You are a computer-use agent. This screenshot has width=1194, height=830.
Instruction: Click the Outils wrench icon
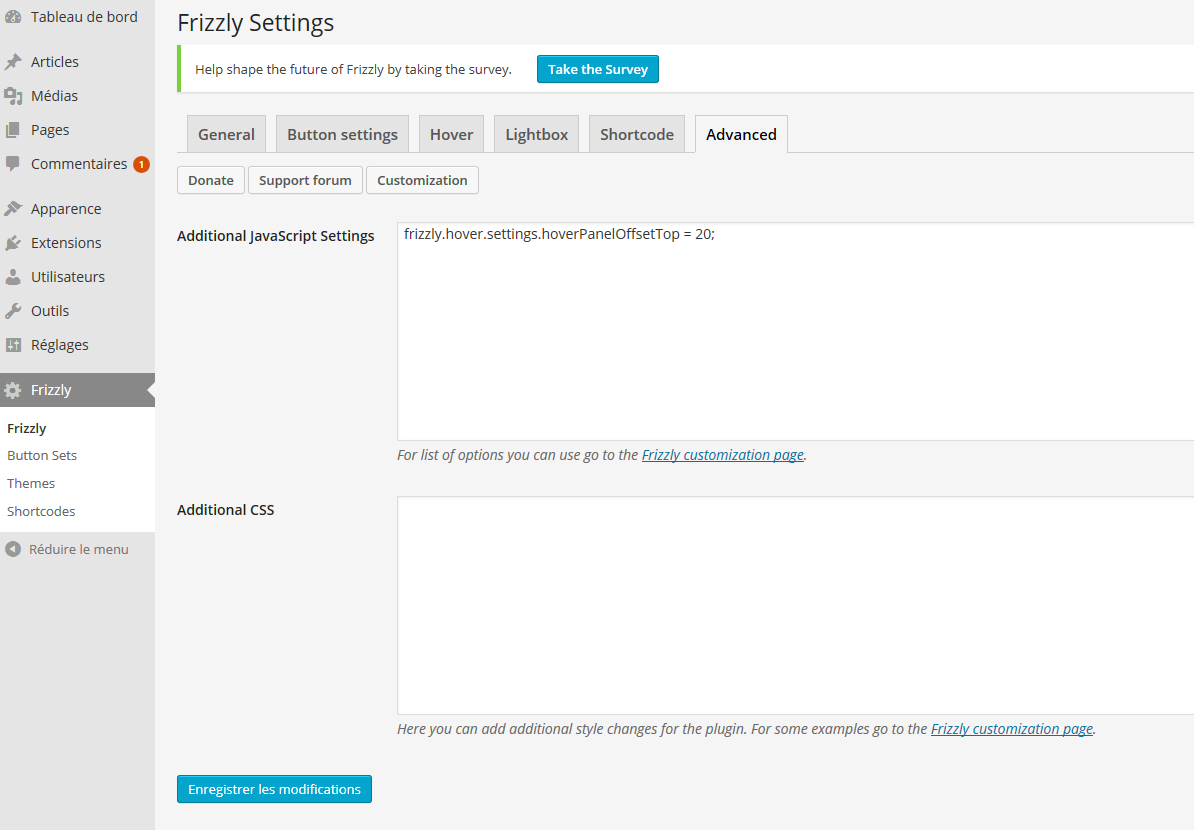pyautogui.click(x=13, y=311)
